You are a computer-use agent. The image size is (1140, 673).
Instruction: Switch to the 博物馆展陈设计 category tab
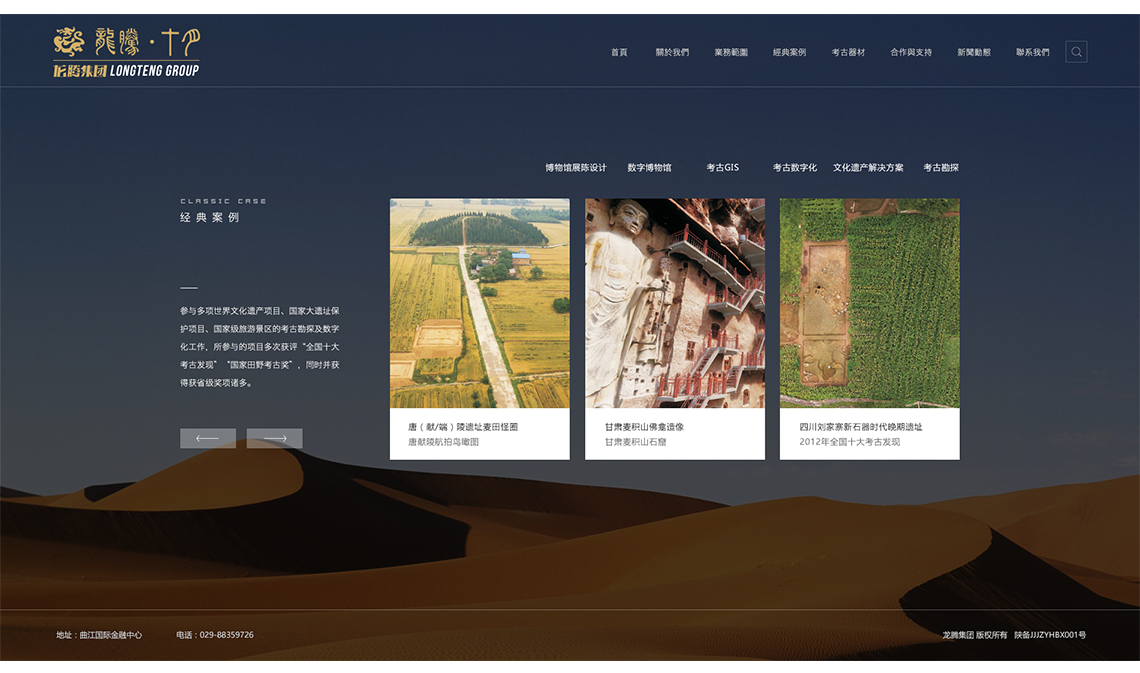pos(576,168)
